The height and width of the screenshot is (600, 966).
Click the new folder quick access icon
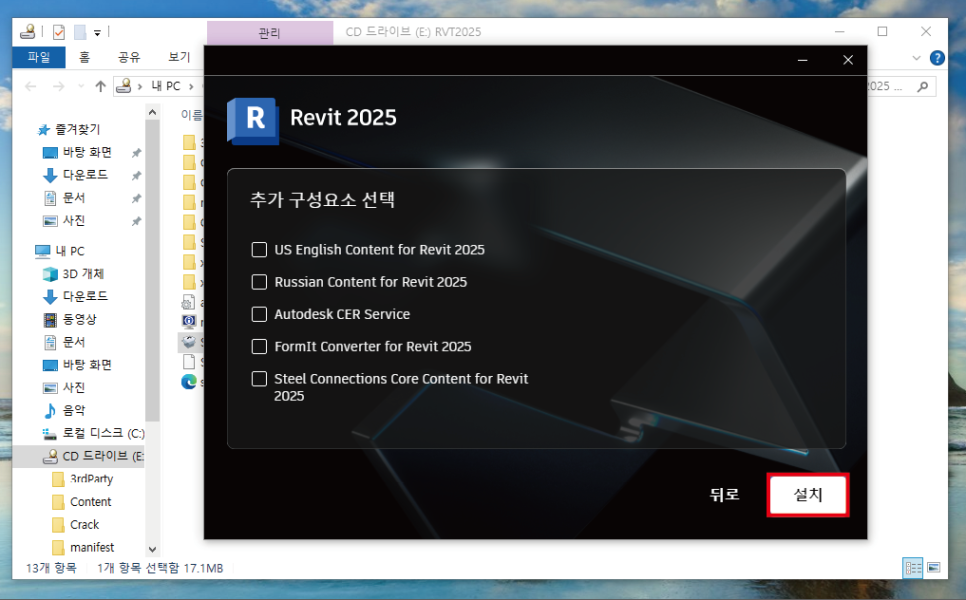[80, 32]
